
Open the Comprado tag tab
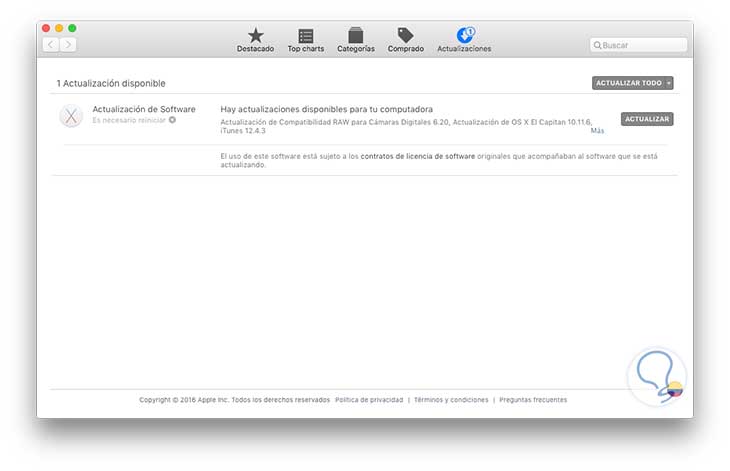(406, 40)
